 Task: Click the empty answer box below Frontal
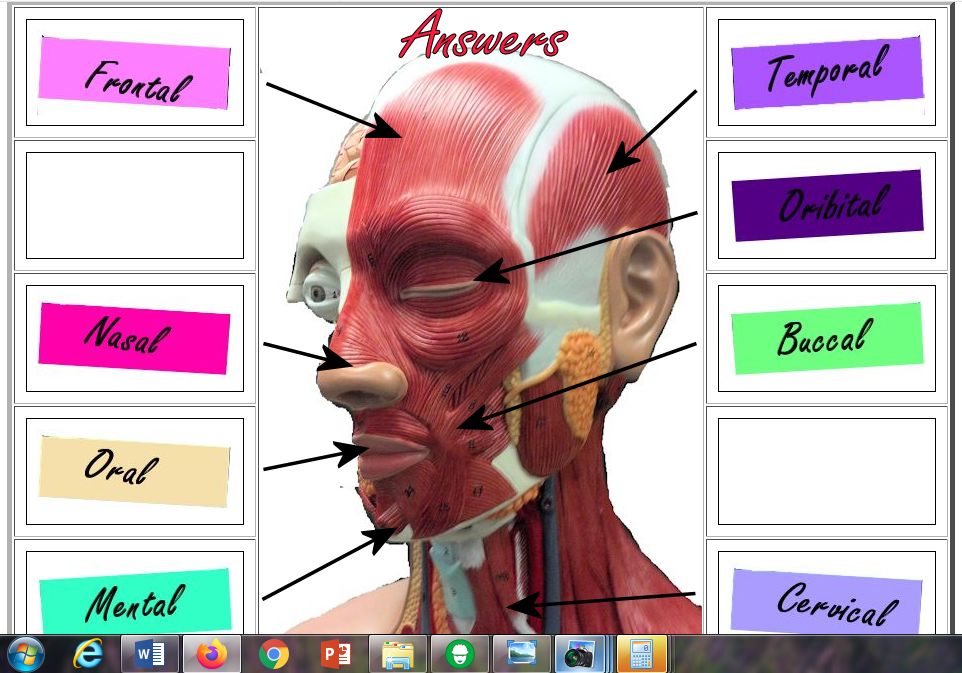pyautogui.click(x=135, y=206)
